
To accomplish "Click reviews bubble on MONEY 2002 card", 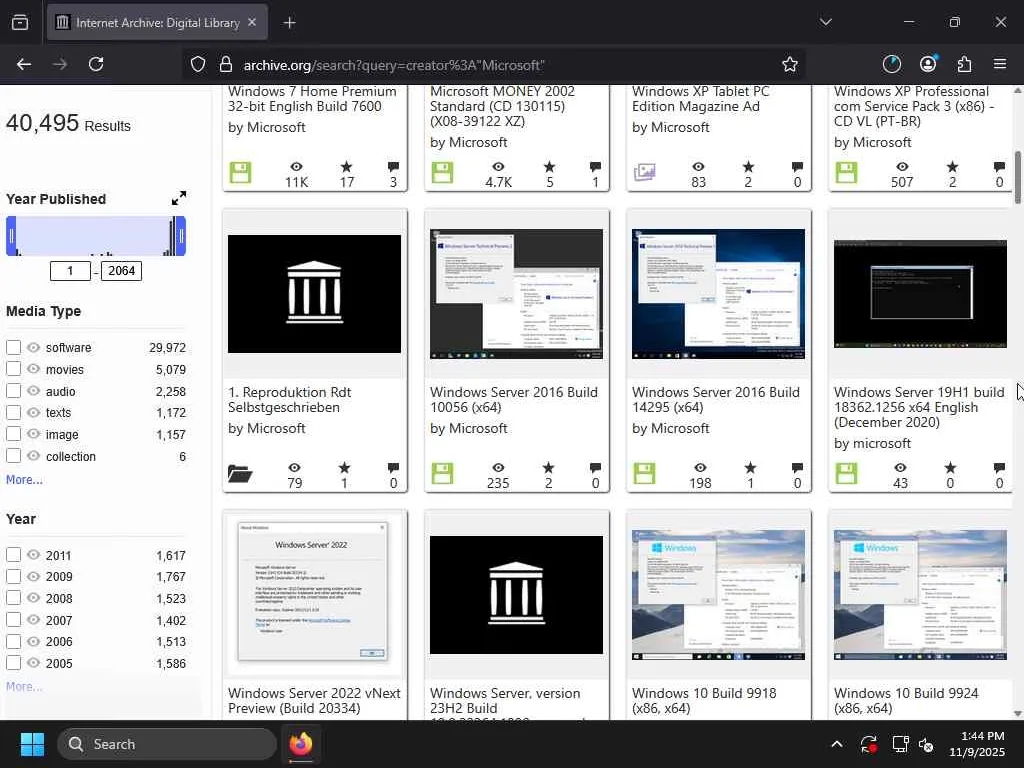I will pos(595,167).
